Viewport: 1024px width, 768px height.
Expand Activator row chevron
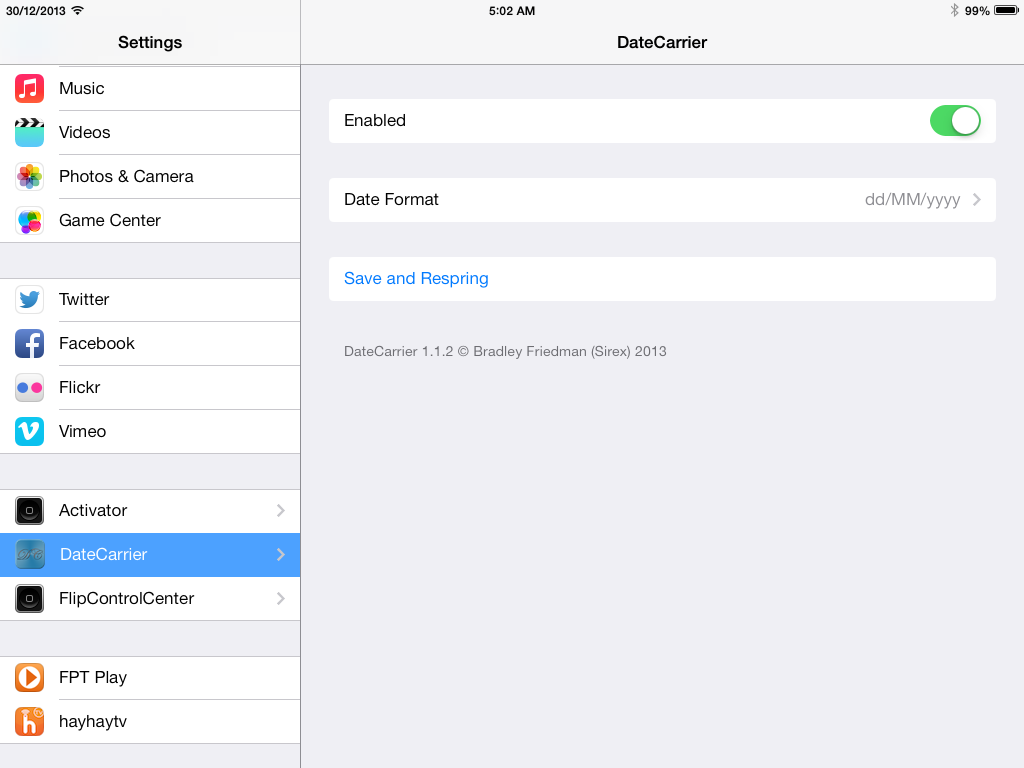point(281,511)
